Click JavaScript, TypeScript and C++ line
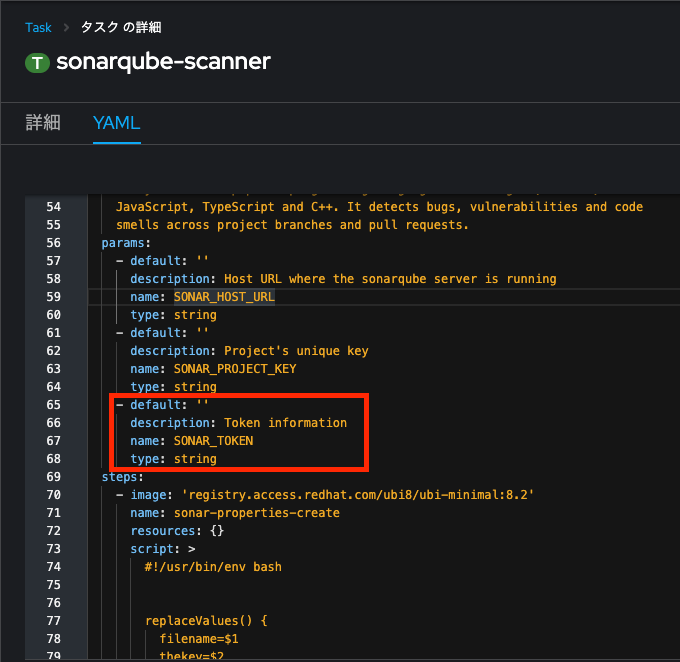 pos(379,207)
